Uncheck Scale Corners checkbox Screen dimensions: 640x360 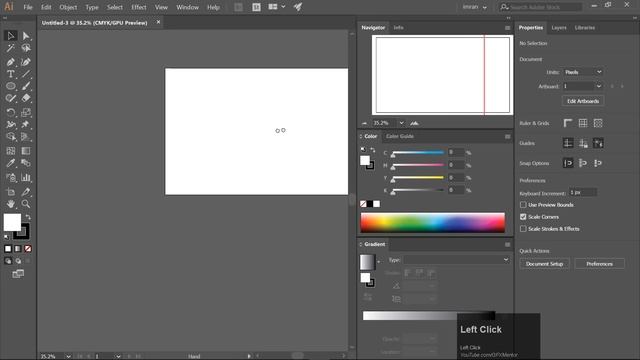(x=523, y=217)
